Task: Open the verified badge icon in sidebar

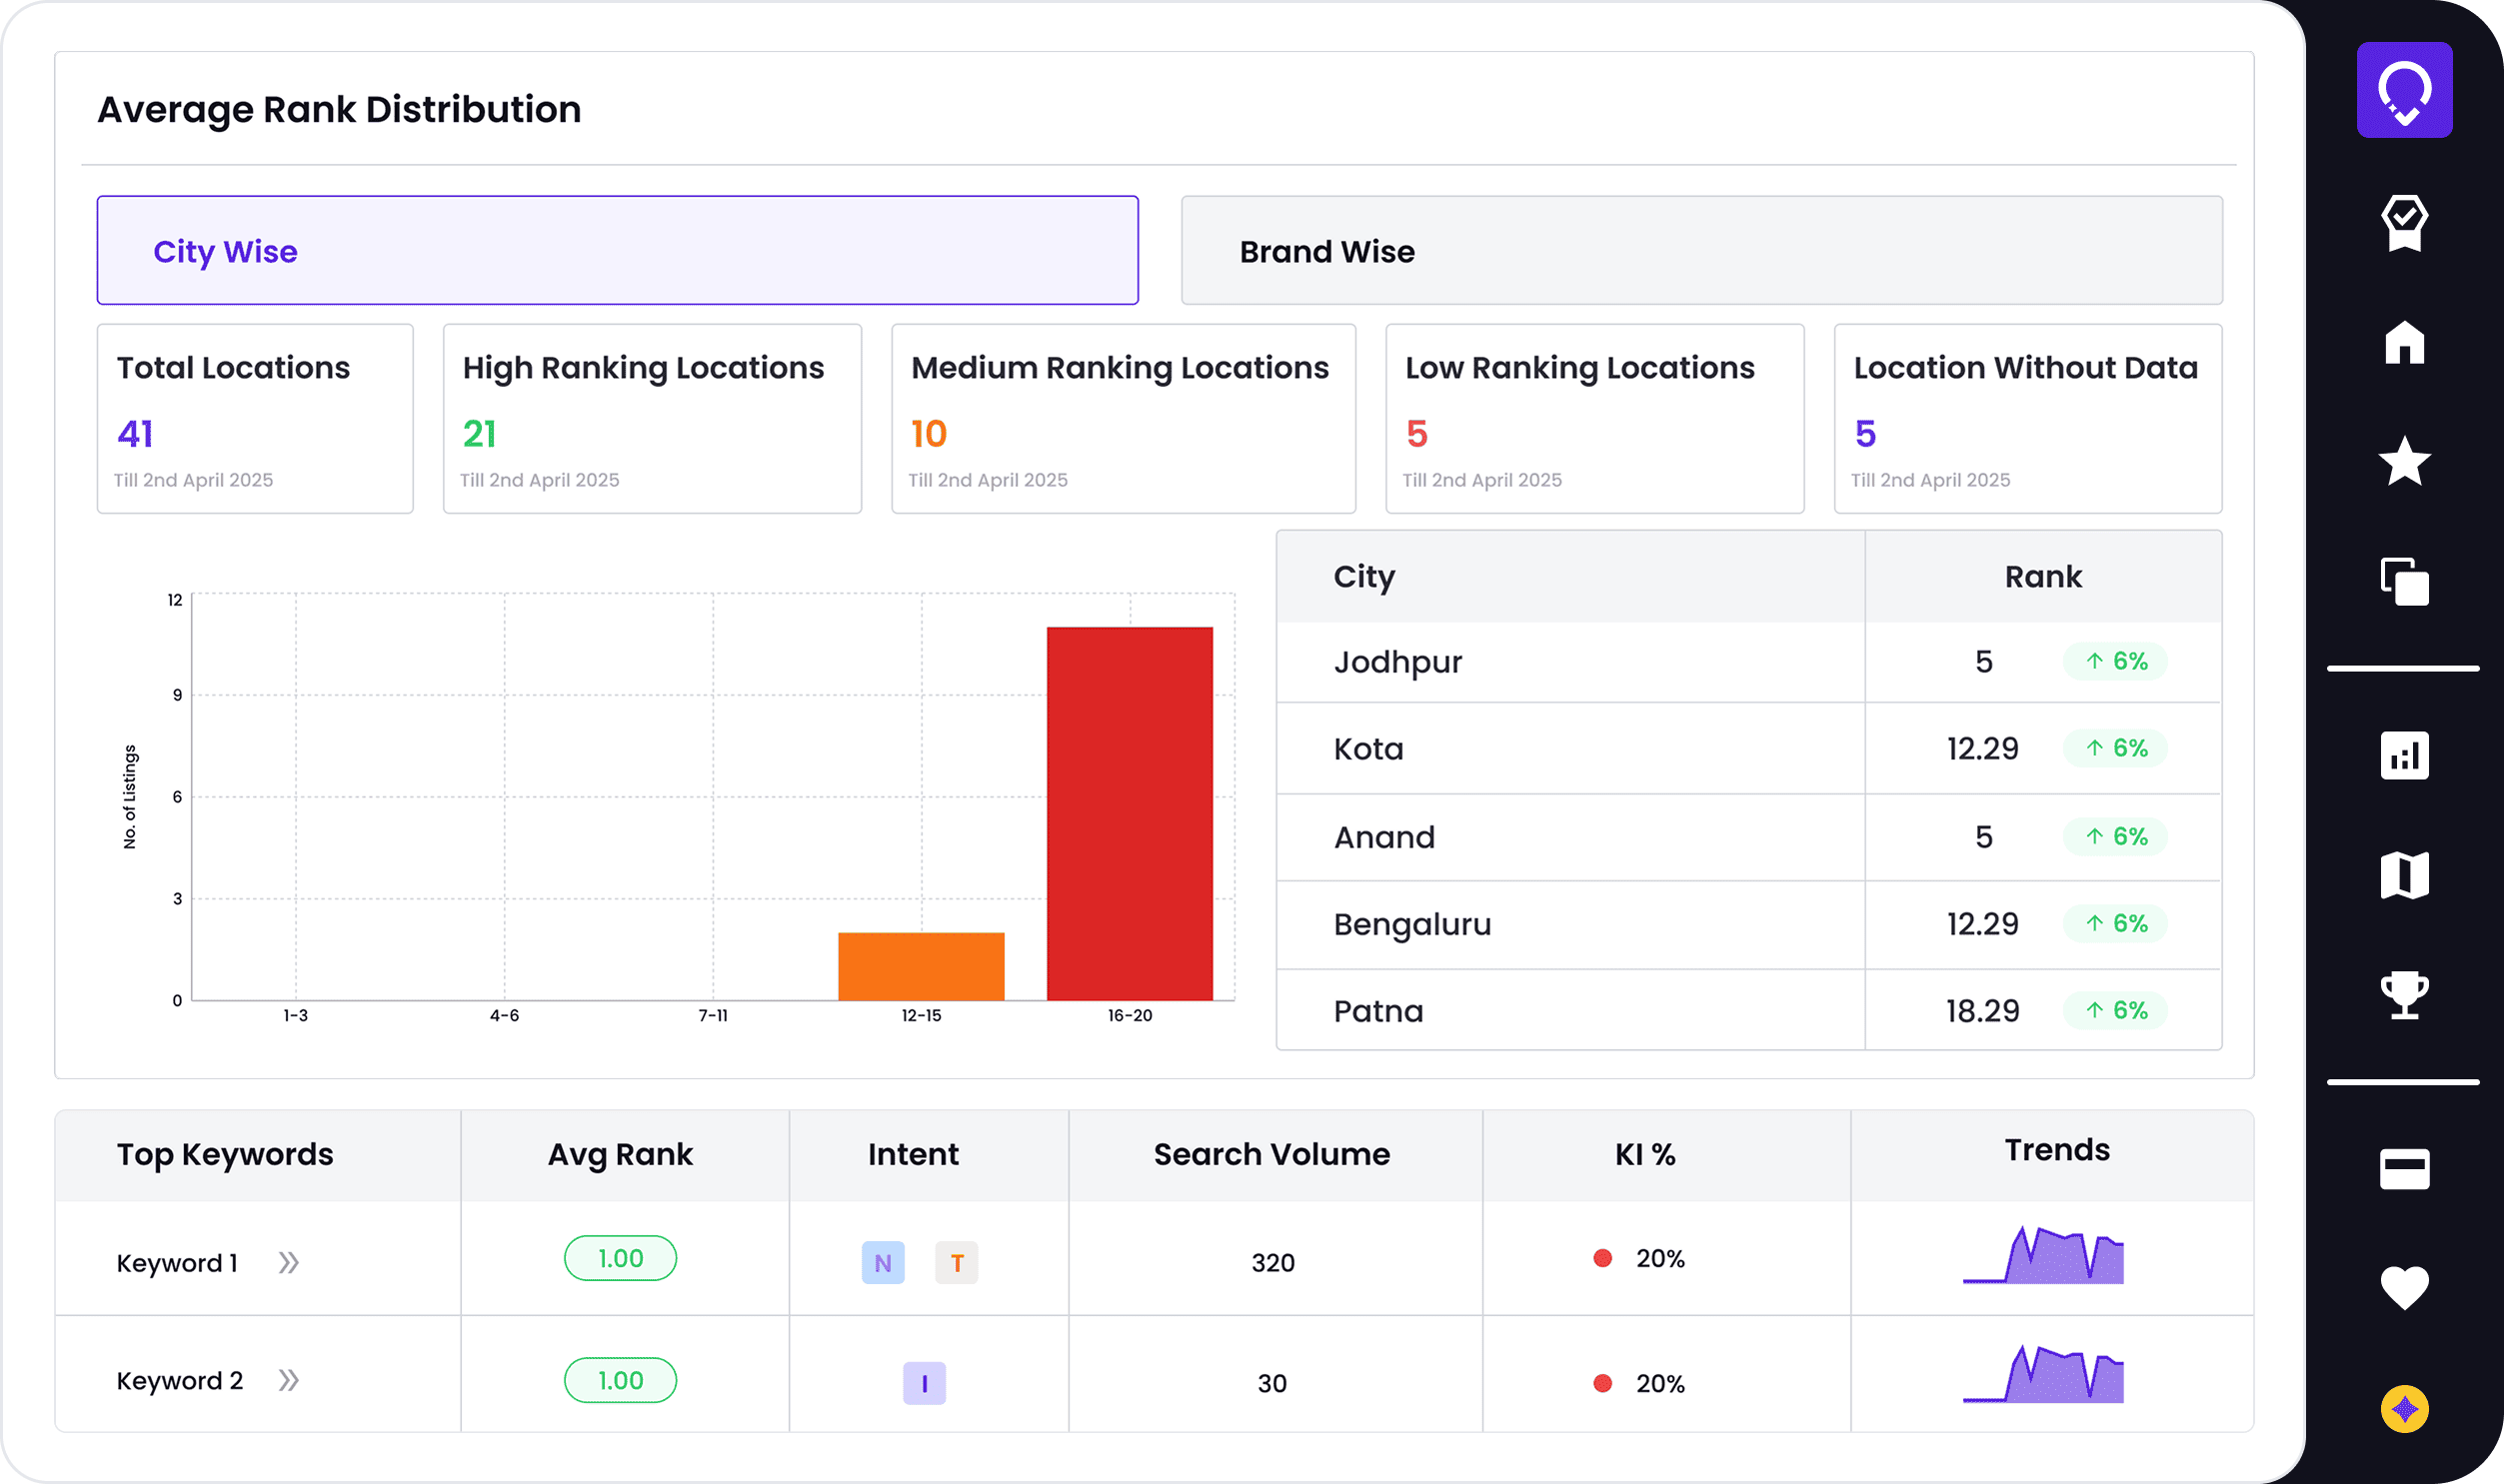Action: [2403, 222]
